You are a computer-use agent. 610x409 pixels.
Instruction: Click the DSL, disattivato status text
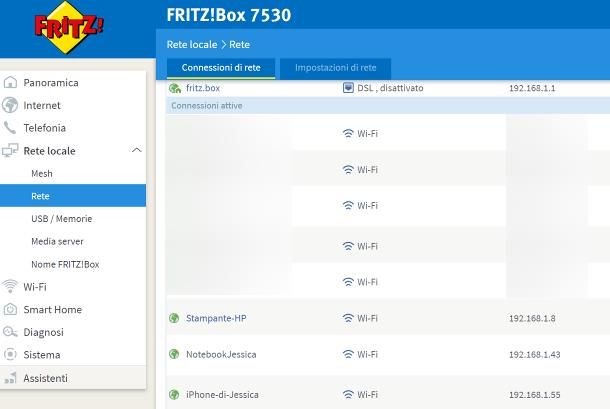[390, 88]
